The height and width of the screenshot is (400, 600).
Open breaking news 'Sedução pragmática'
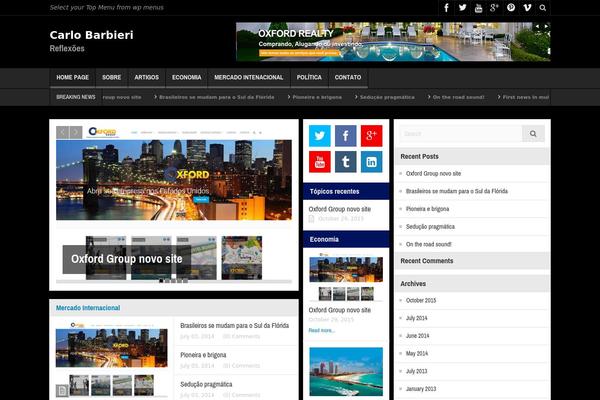click(387, 97)
